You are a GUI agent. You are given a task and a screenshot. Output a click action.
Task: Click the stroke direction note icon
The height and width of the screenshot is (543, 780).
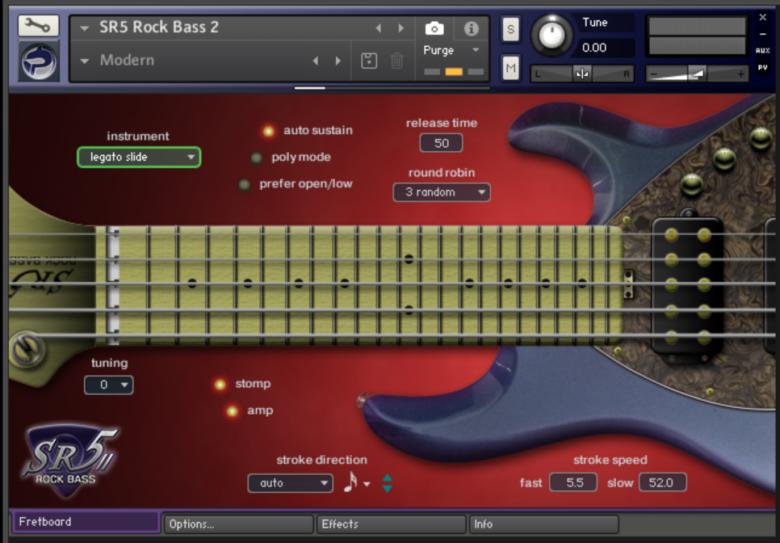[x=351, y=482]
